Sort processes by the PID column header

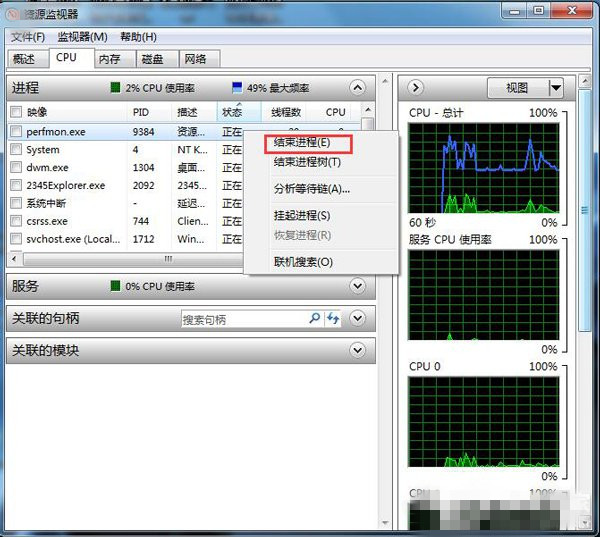click(145, 112)
